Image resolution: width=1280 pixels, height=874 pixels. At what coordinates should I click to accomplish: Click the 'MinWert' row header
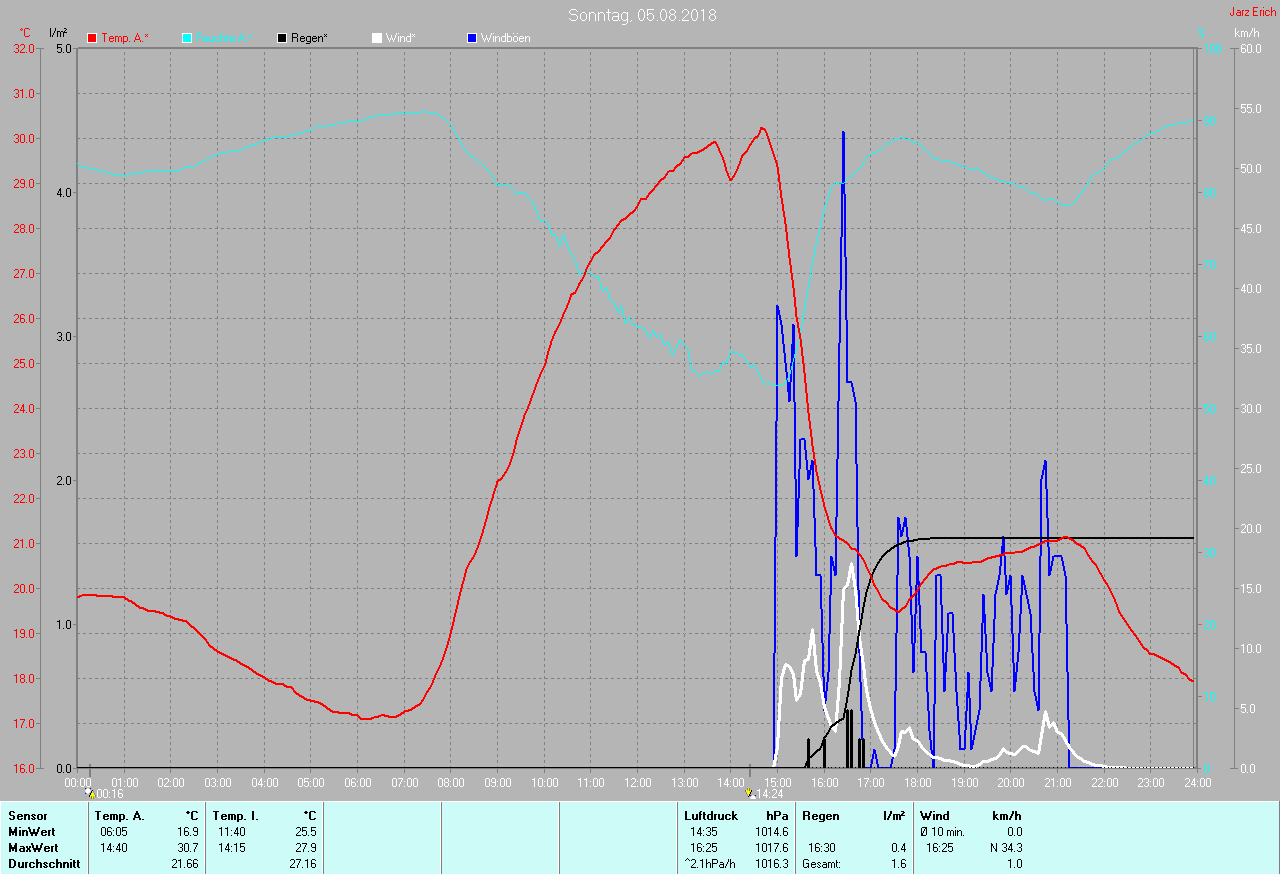click(x=31, y=832)
